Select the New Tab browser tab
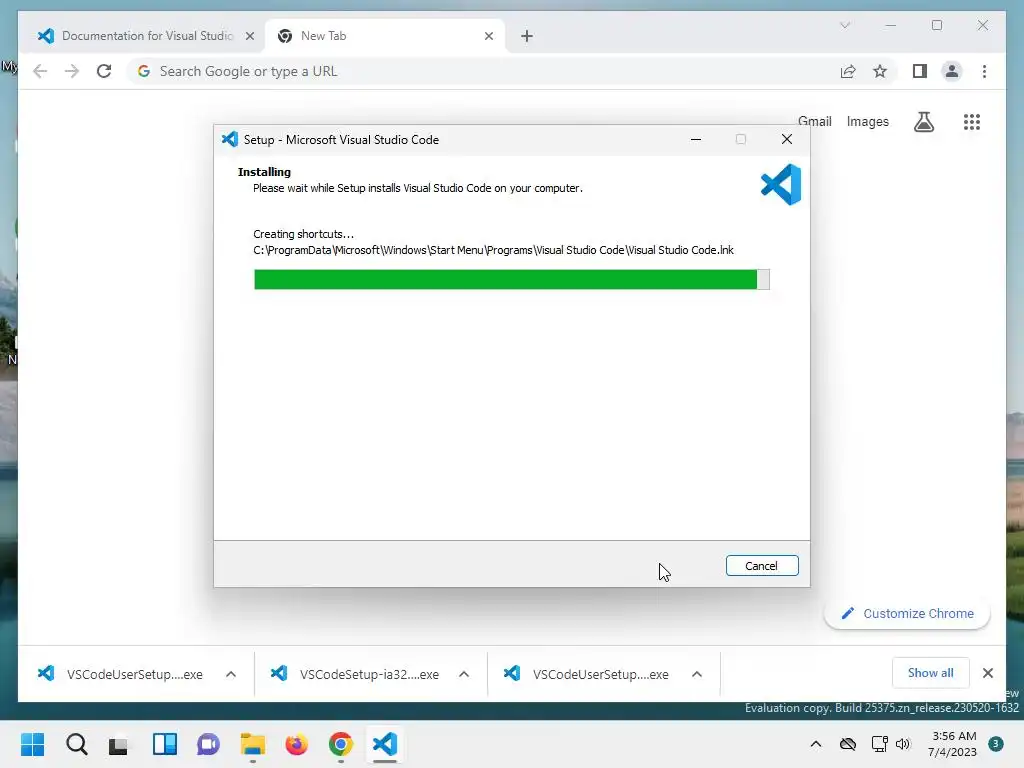Image resolution: width=1024 pixels, height=768 pixels. (385, 36)
